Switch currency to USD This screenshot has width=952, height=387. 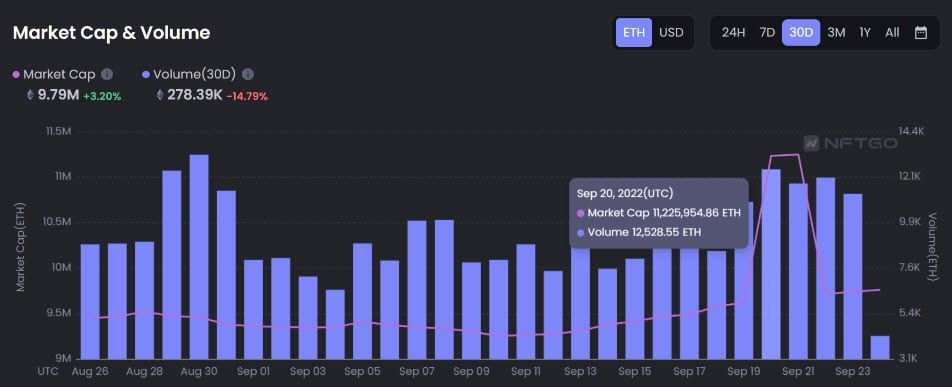tap(672, 33)
